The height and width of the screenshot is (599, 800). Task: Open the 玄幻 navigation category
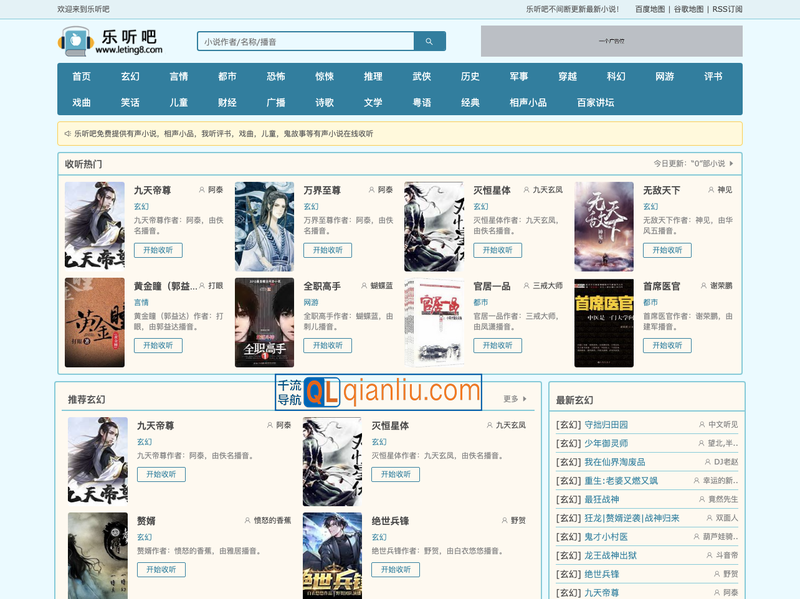coord(130,76)
